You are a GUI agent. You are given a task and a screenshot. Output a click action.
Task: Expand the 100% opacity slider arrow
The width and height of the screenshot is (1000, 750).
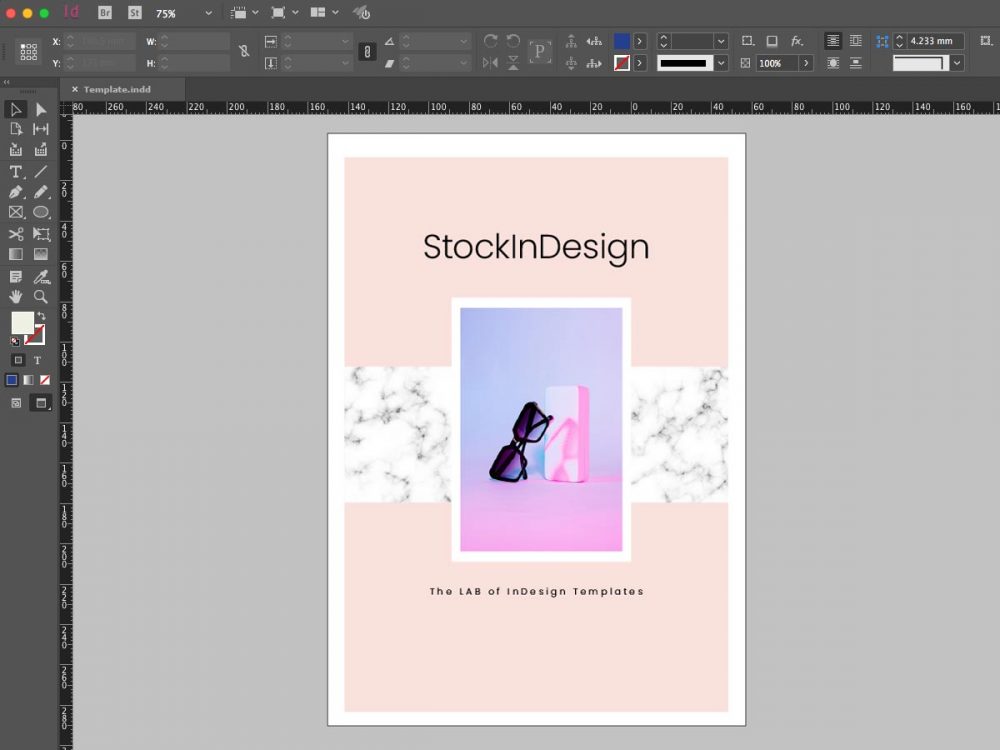806,63
